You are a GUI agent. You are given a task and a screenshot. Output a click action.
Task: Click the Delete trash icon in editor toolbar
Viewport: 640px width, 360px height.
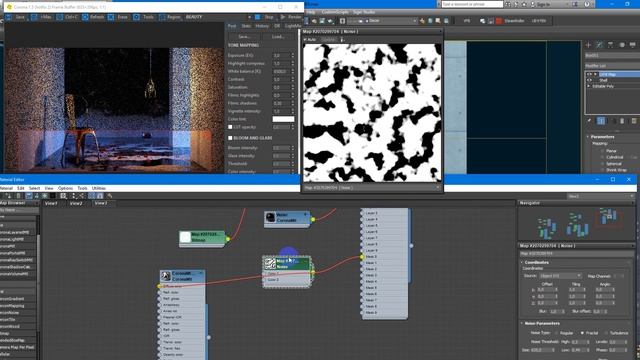(19, 196)
